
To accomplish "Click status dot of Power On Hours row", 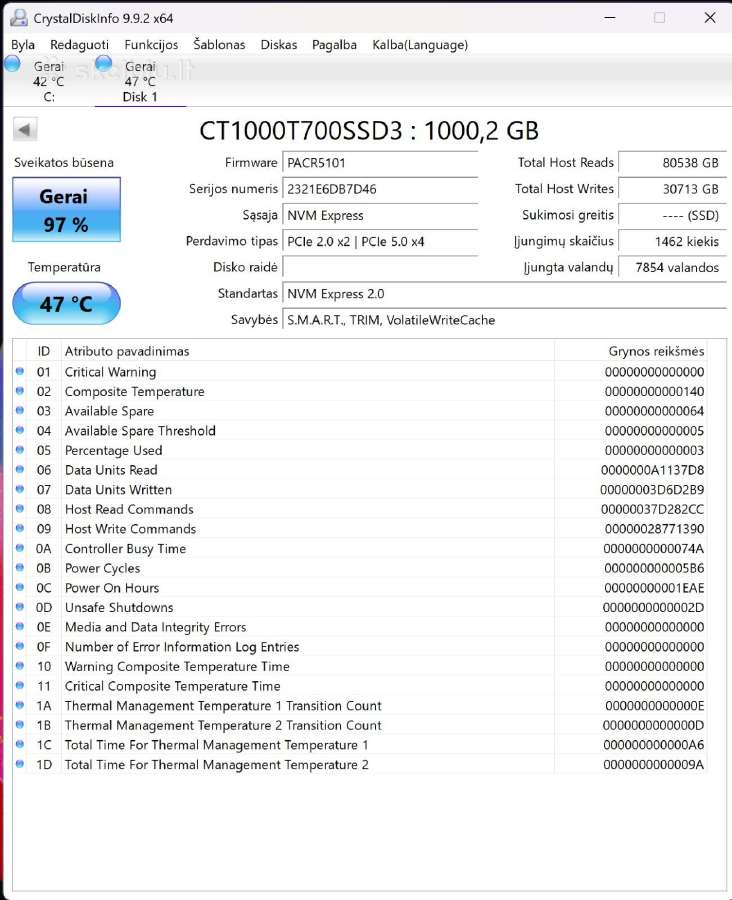I will [x=20, y=587].
